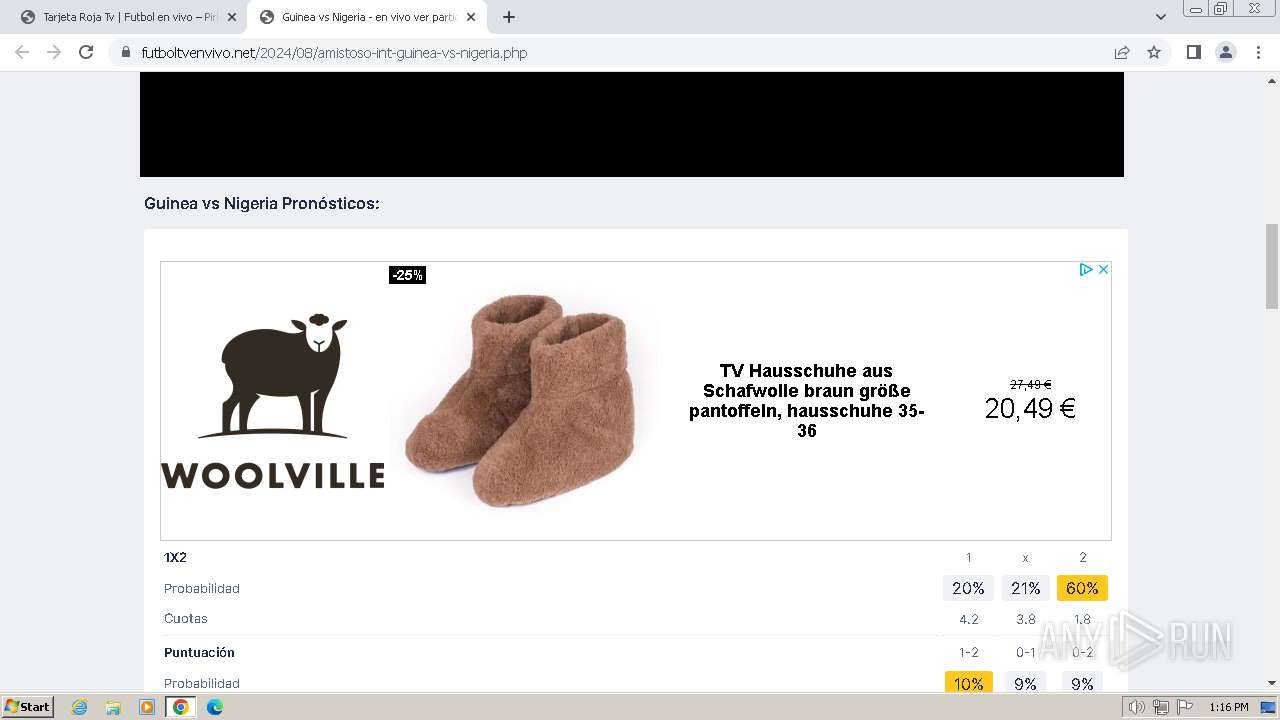
Task: Click the 20,49 € sale price
Action: click(x=1030, y=408)
